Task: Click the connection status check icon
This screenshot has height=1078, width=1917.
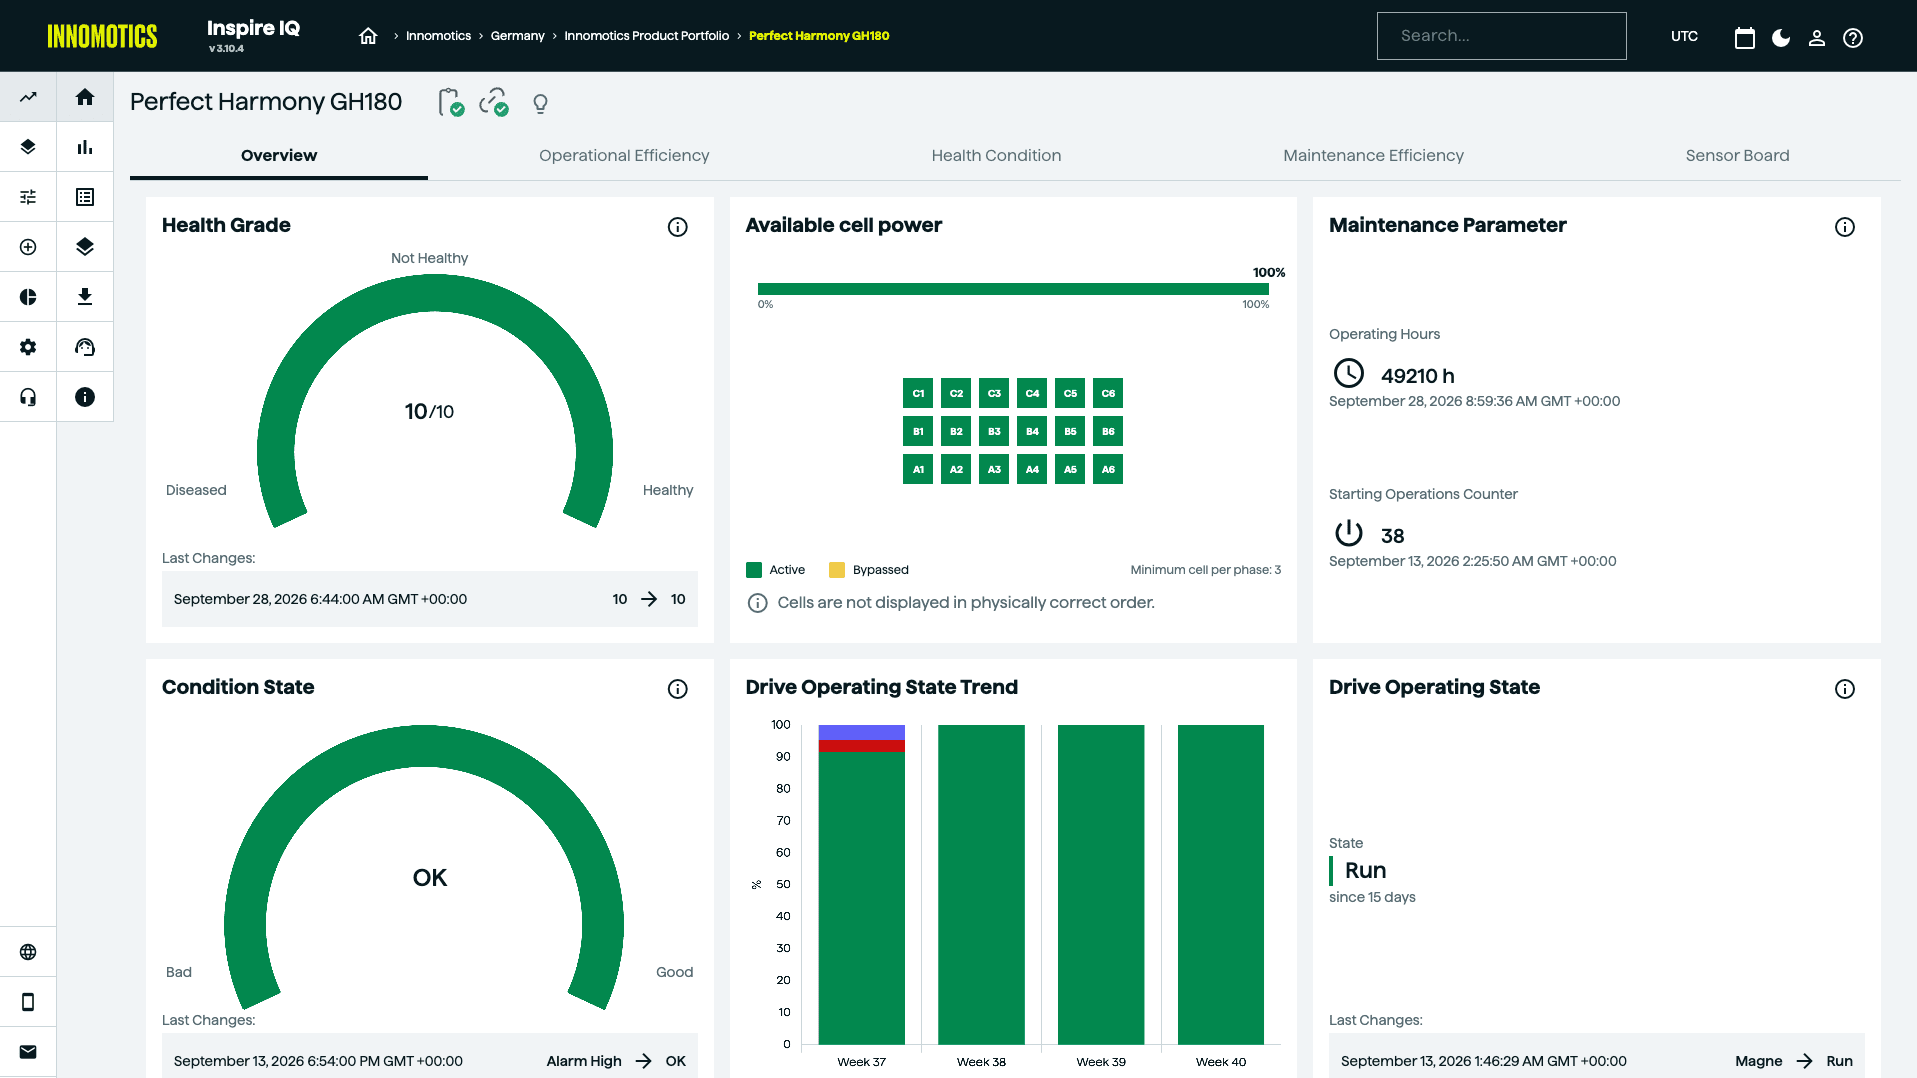Action: [494, 102]
